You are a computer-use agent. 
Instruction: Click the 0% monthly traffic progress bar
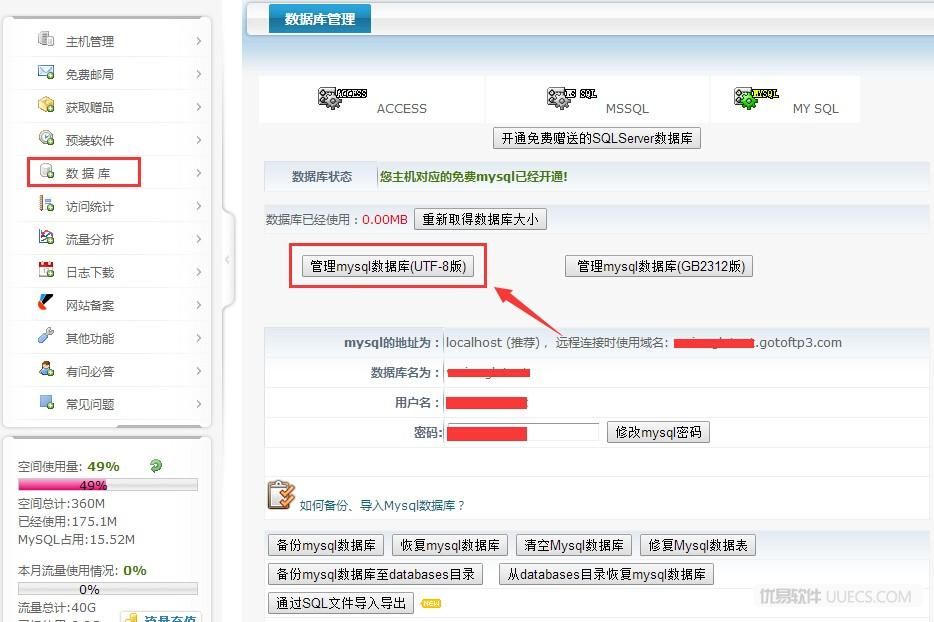point(108,589)
